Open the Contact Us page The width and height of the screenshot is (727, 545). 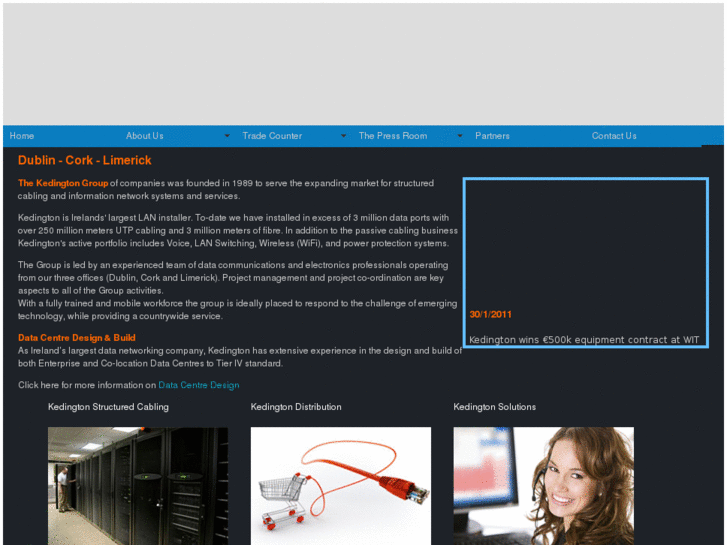pyautogui.click(x=614, y=136)
